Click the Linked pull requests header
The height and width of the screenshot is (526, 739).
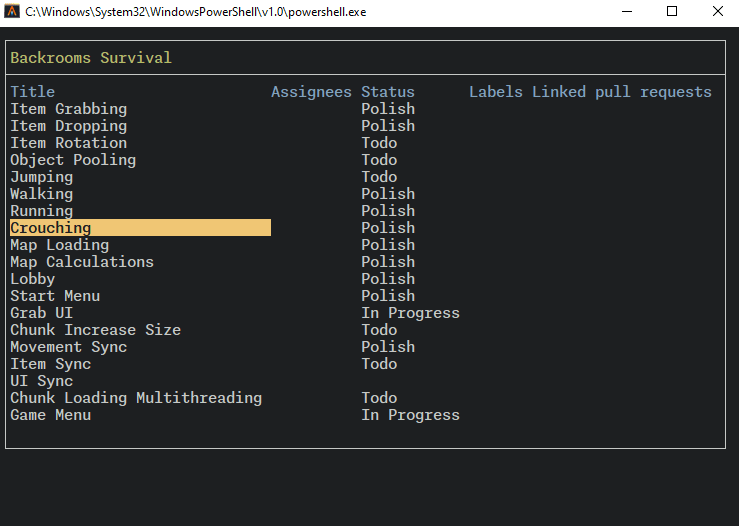(621, 92)
